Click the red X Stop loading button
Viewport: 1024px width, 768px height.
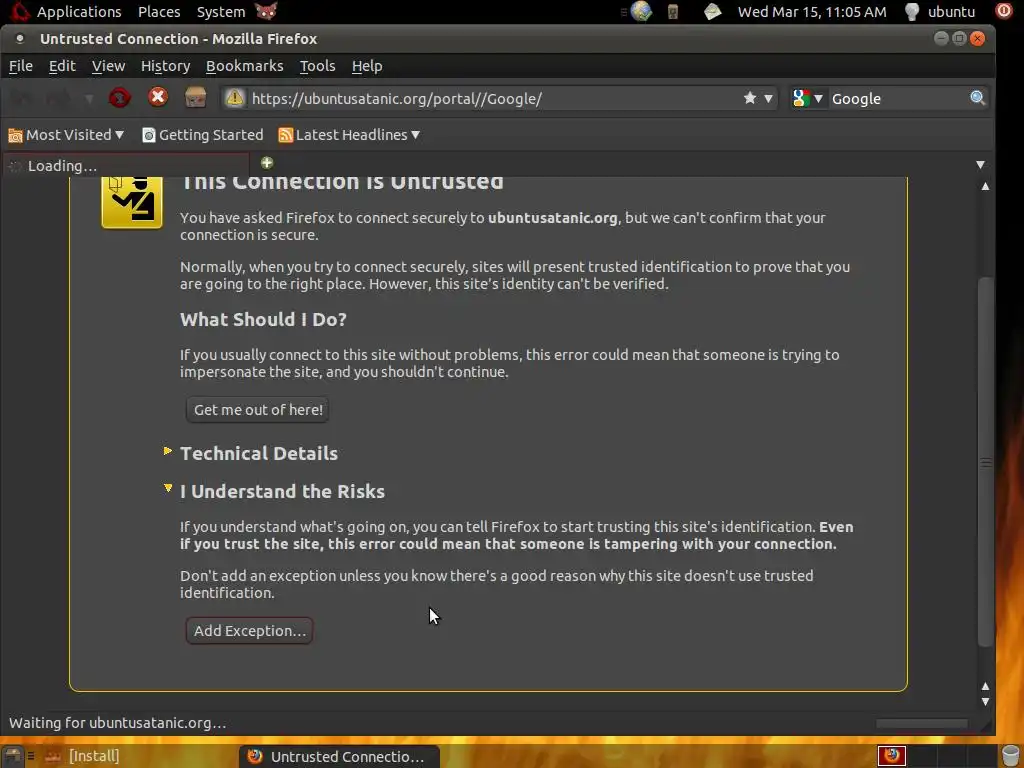click(x=157, y=97)
